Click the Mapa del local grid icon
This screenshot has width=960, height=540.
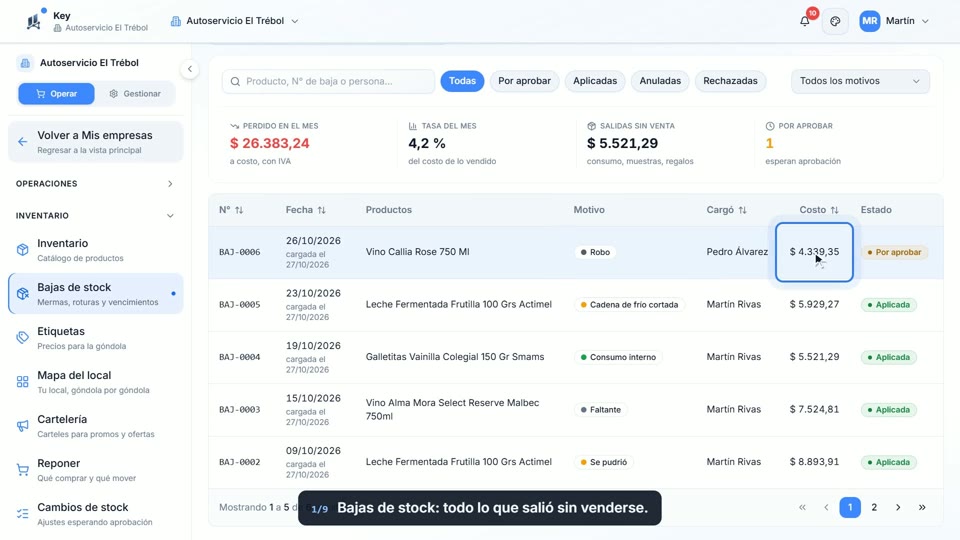click(x=23, y=382)
